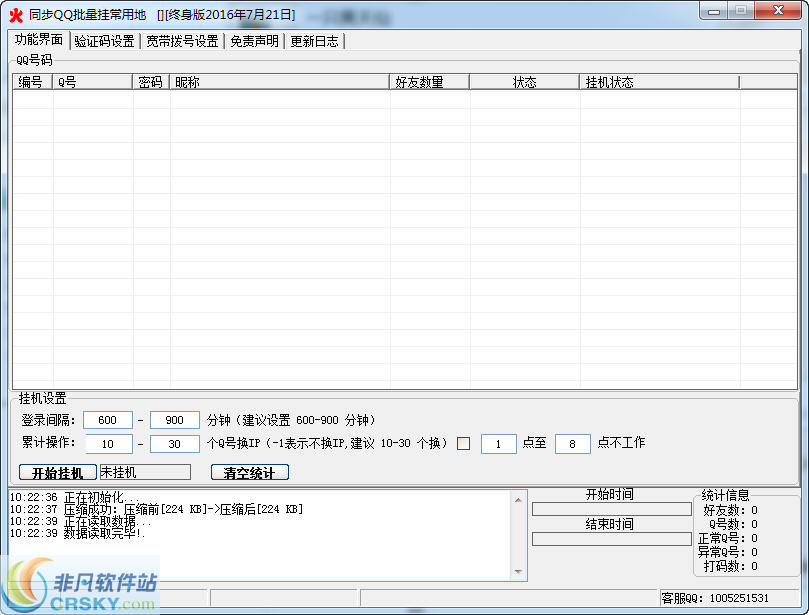Sort by 好友数量 column header
The width and height of the screenshot is (809, 615).
429,82
